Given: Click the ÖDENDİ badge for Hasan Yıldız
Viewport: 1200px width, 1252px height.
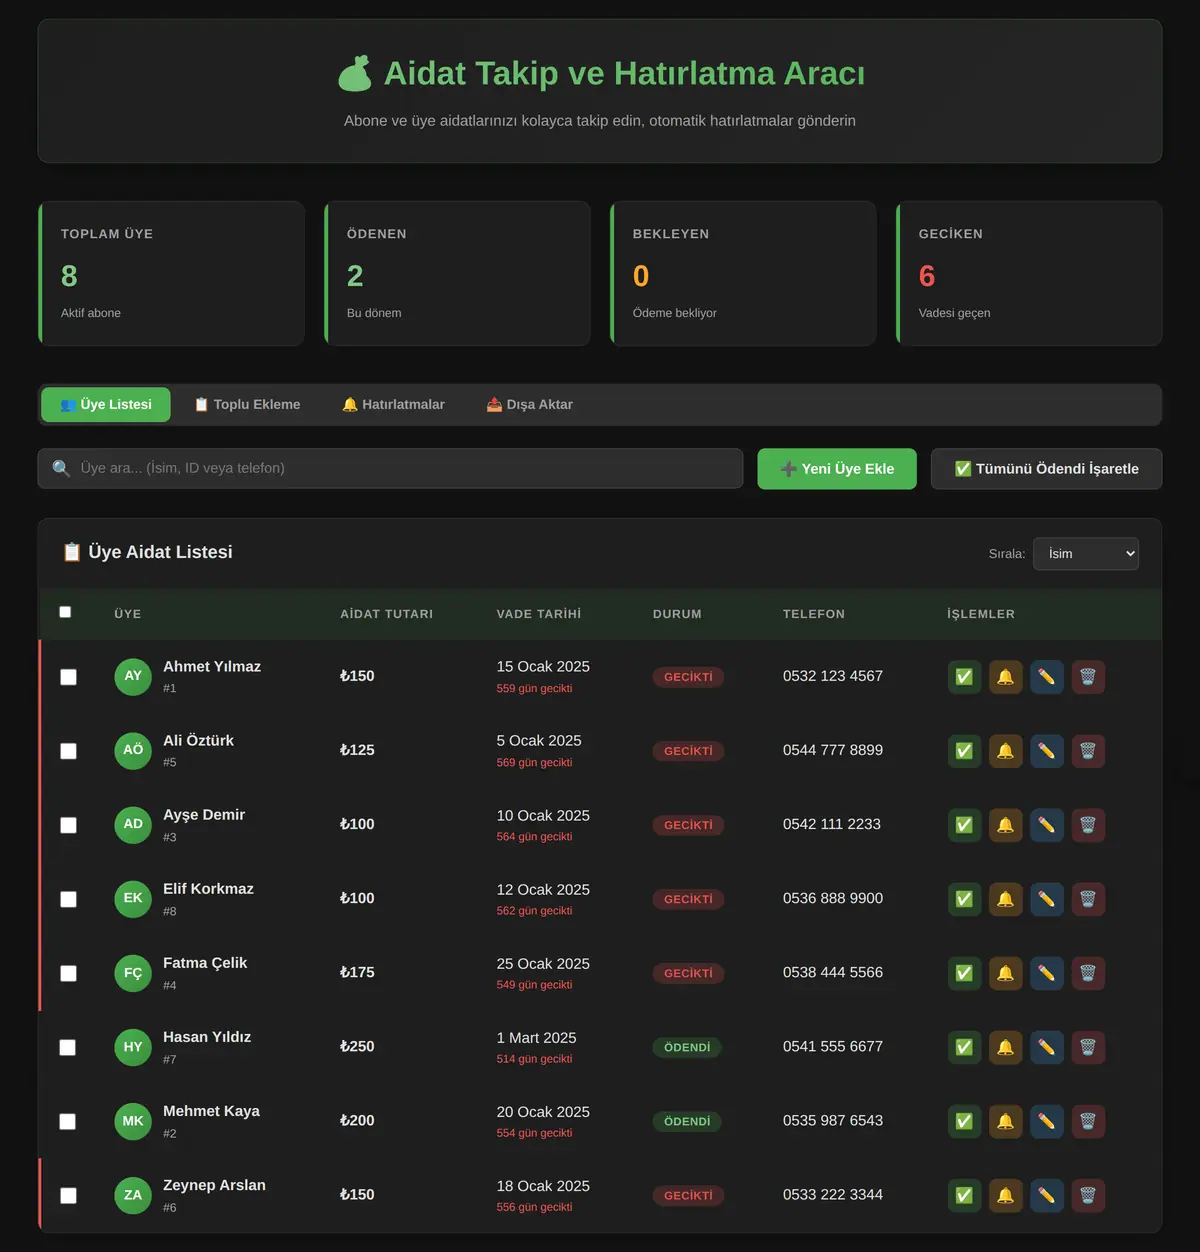Looking at the screenshot, I should tap(687, 1047).
